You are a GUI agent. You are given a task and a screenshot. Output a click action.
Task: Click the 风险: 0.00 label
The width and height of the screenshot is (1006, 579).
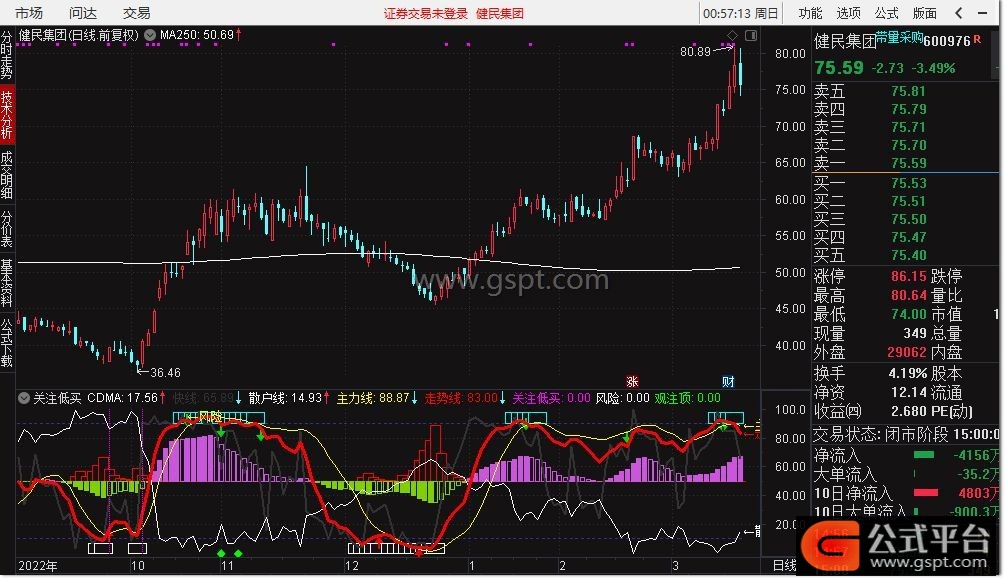coord(622,398)
